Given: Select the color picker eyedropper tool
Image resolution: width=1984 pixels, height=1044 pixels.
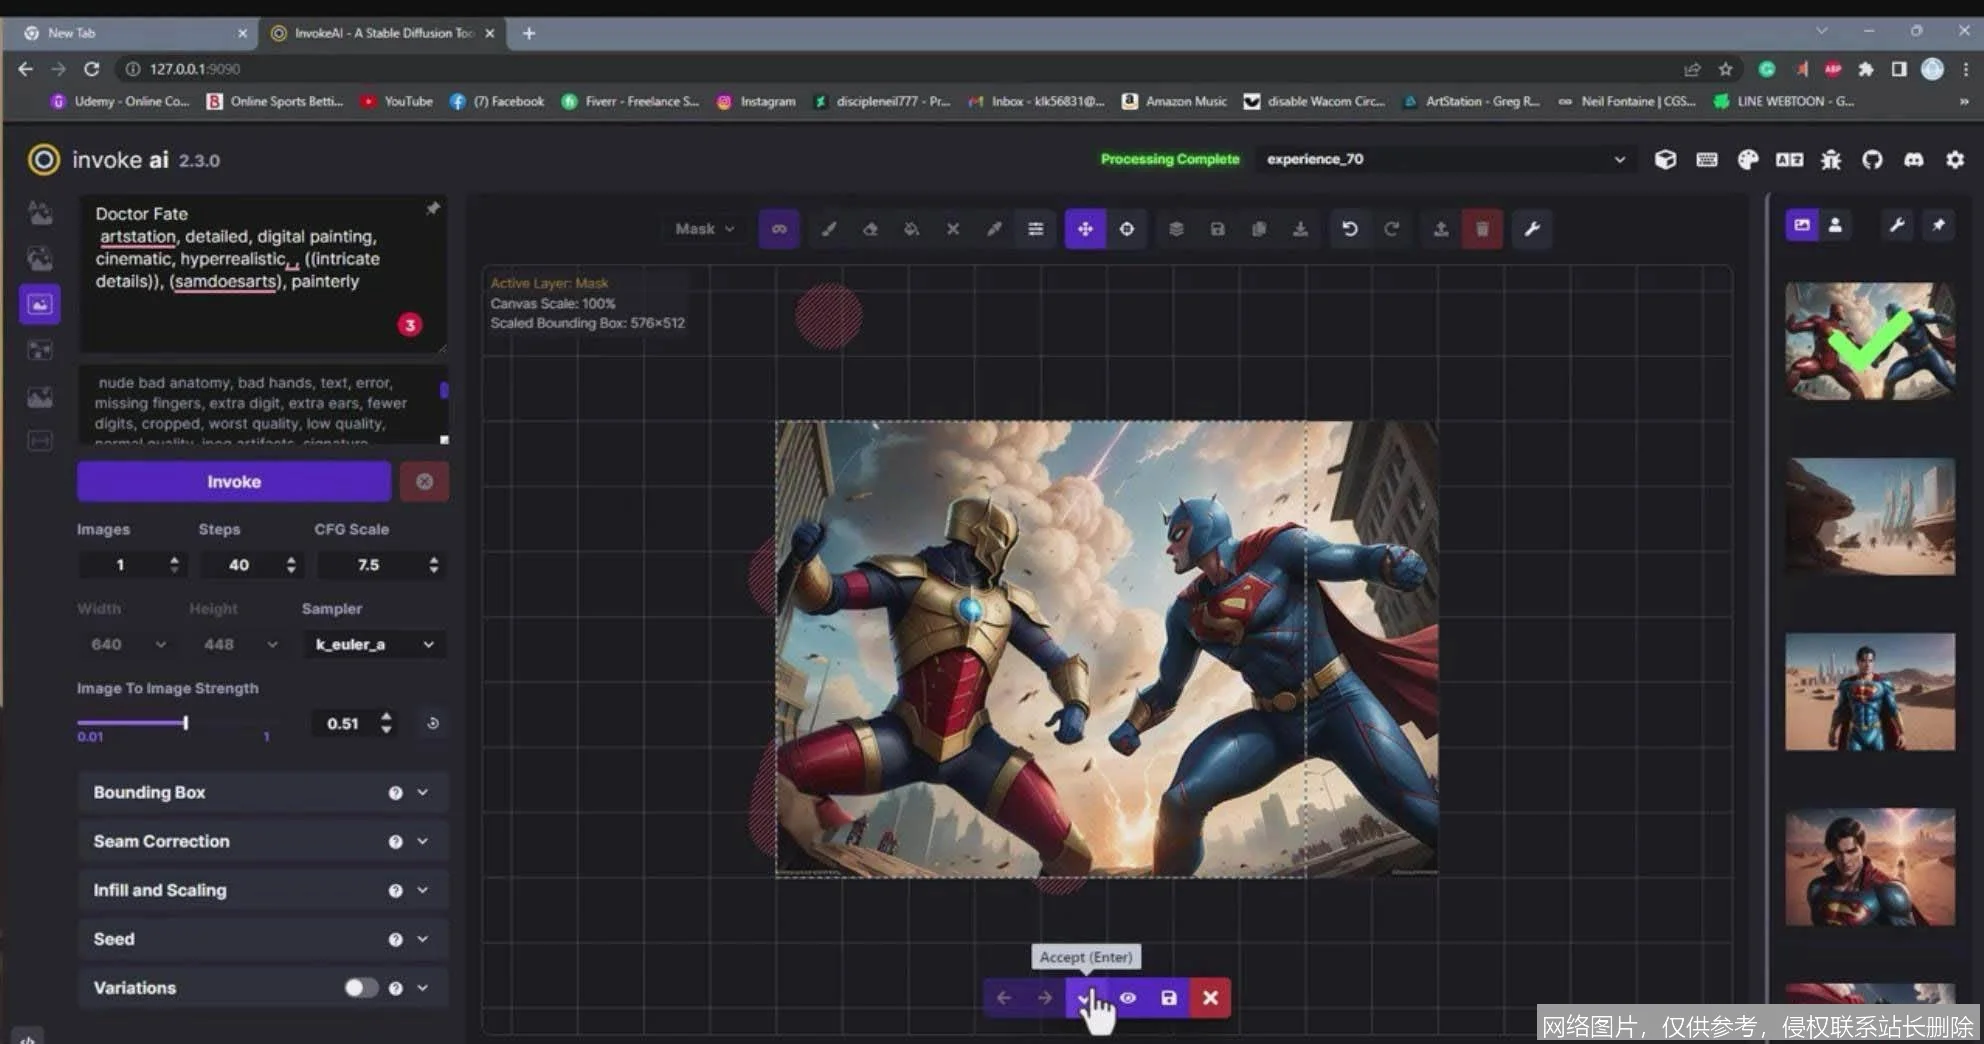Looking at the screenshot, I should [x=994, y=229].
